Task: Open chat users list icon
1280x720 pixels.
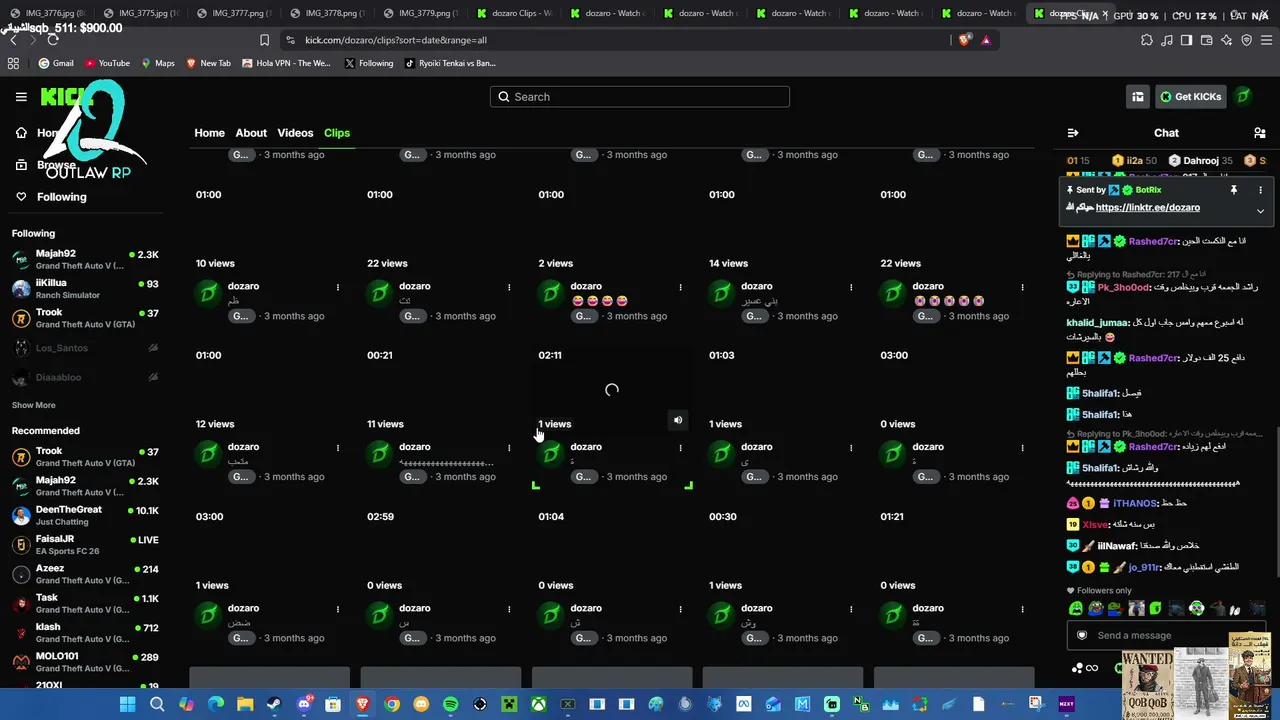Action: (x=1259, y=133)
